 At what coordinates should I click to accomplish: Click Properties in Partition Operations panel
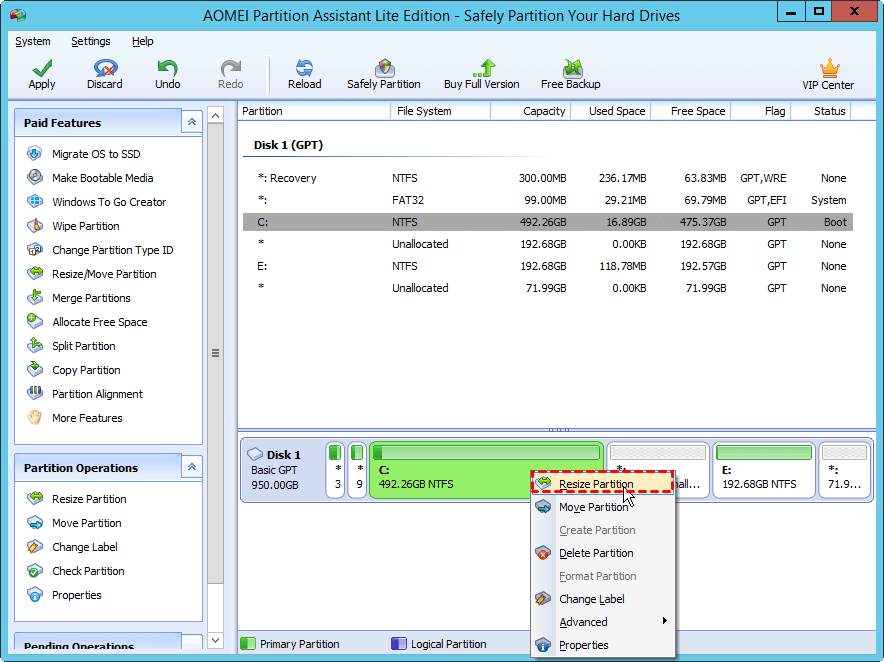click(76, 595)
